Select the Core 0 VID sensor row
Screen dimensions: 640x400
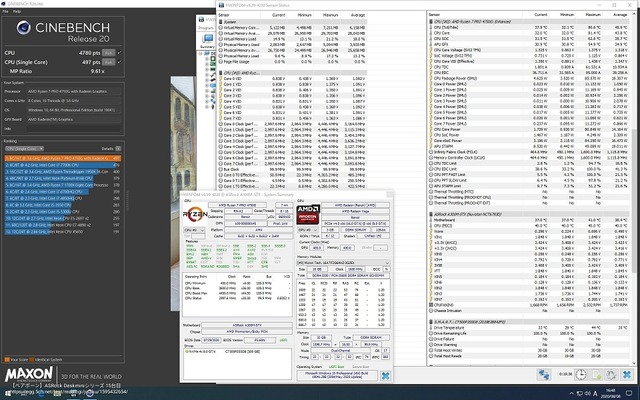pyautogui.click(x=293, y=78)
